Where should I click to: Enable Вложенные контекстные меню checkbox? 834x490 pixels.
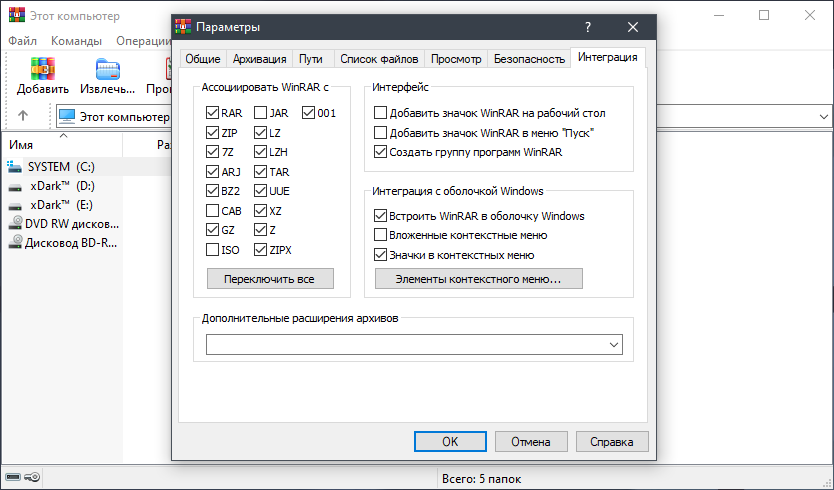[x=380, y=235]
